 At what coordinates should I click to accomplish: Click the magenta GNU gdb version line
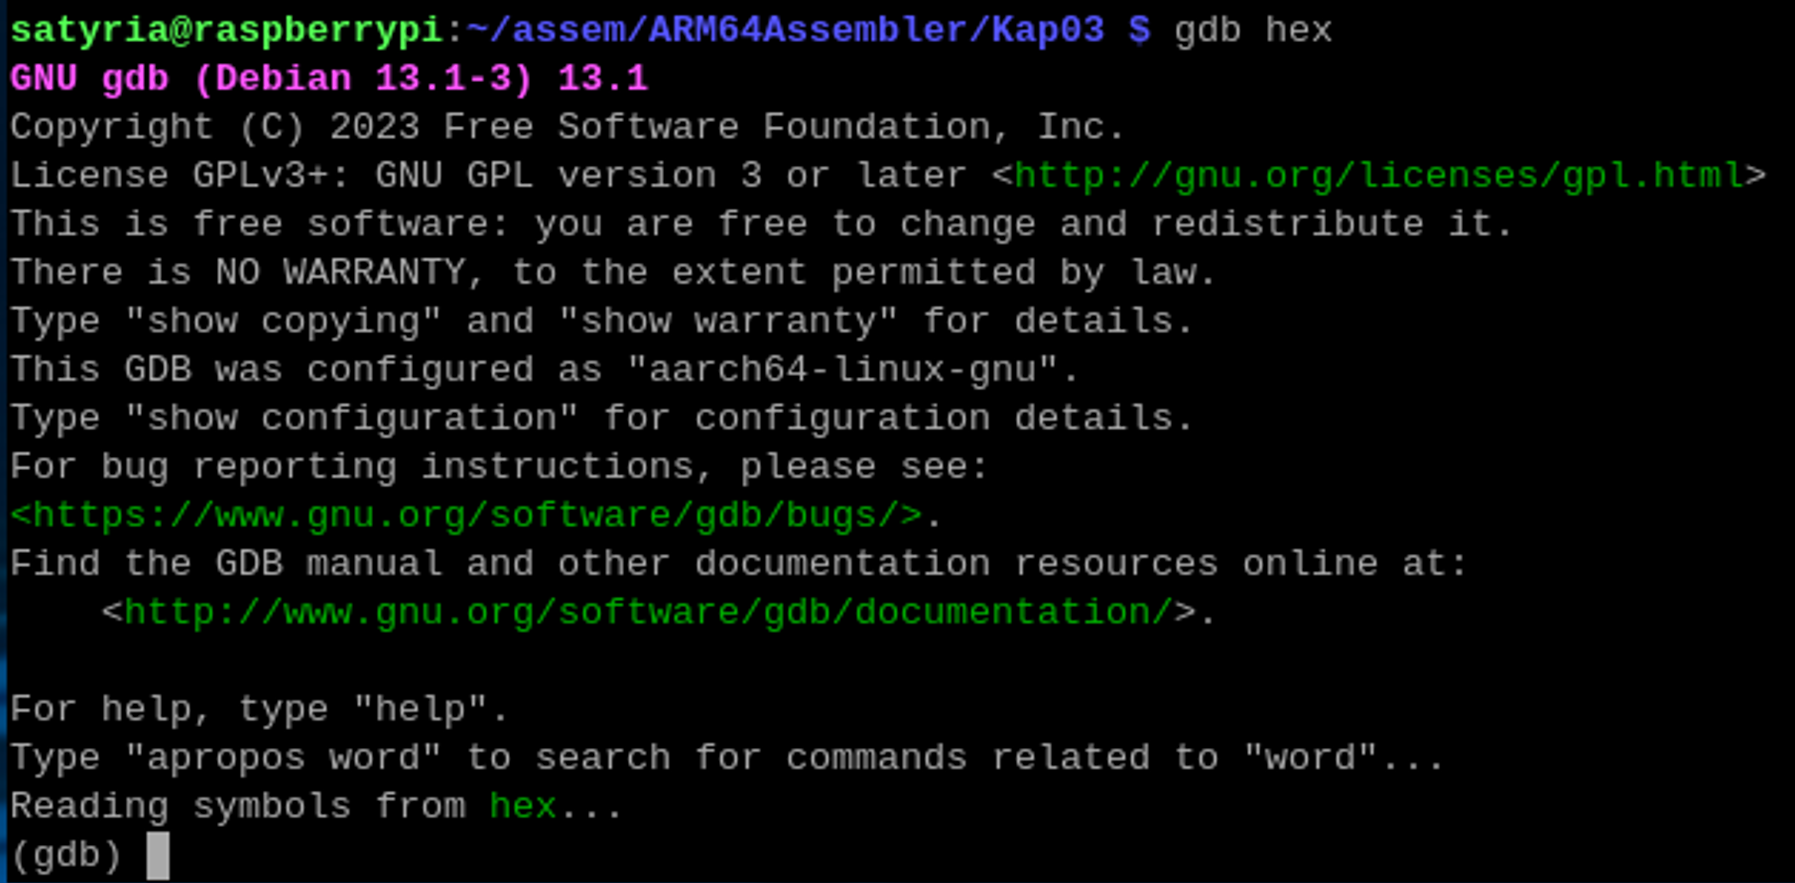(x=329, y=79)
